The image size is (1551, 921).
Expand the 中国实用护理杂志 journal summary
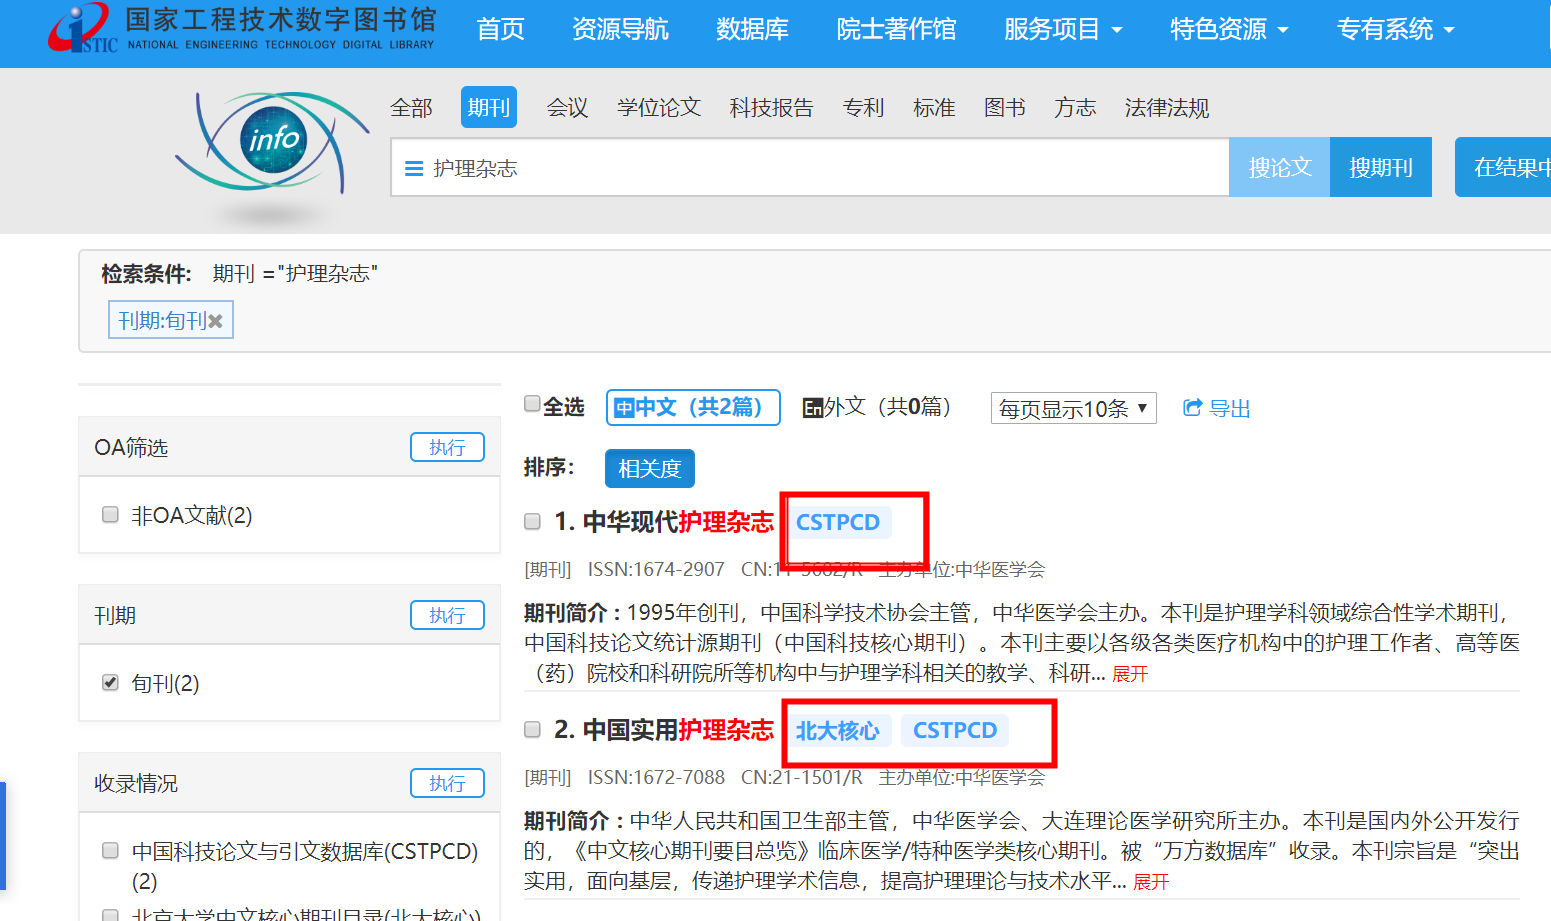1151,882
